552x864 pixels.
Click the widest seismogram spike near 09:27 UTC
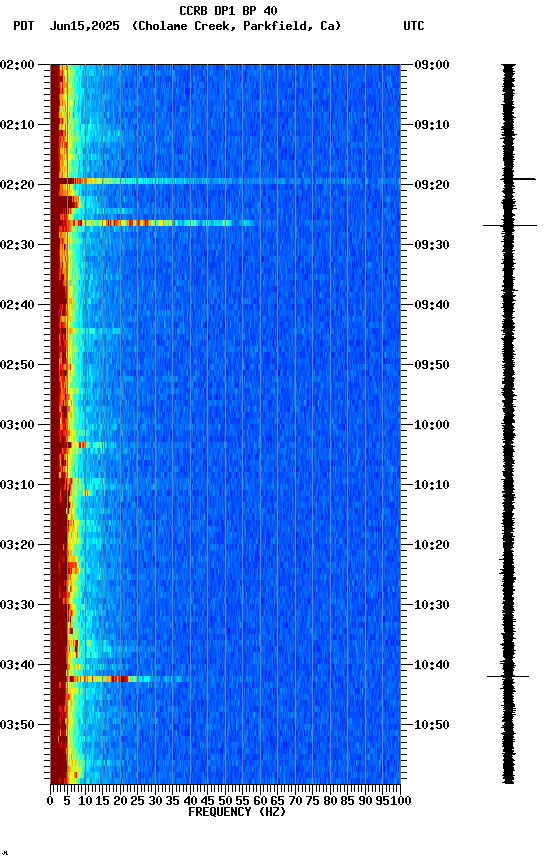coord(510,225)
